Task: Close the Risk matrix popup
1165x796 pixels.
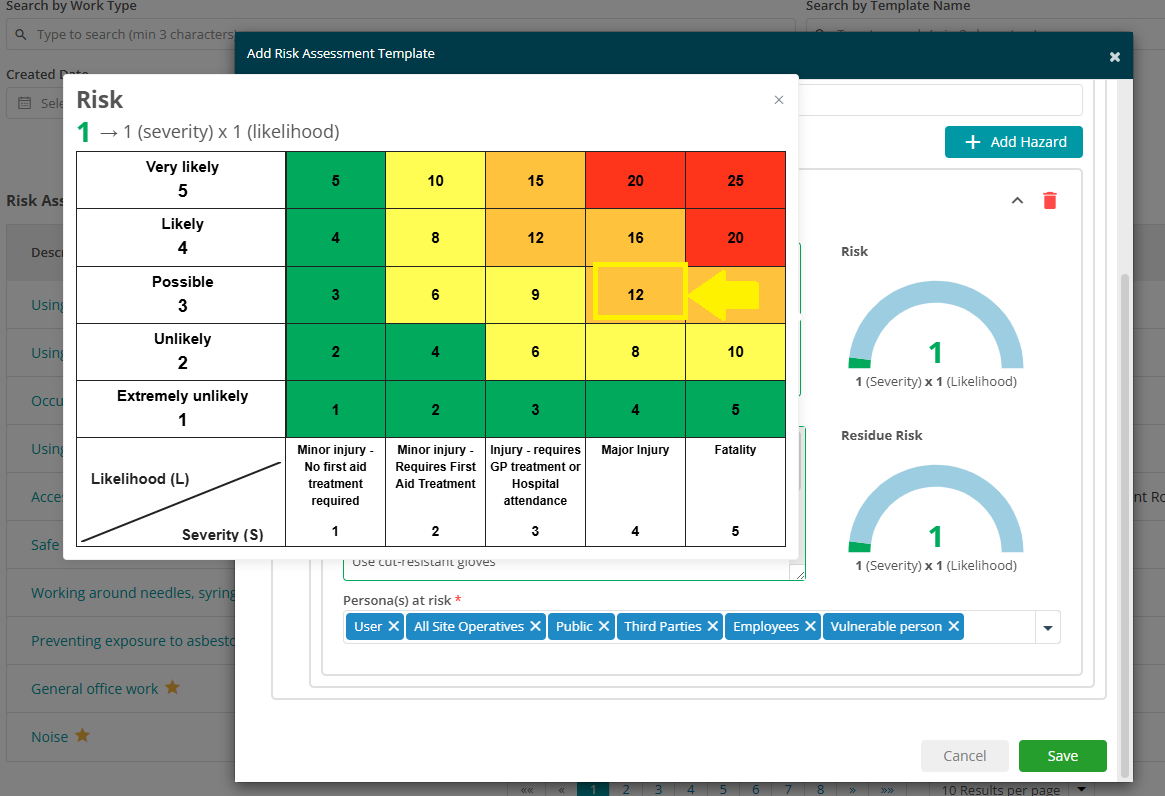Action: click(779, 100)
